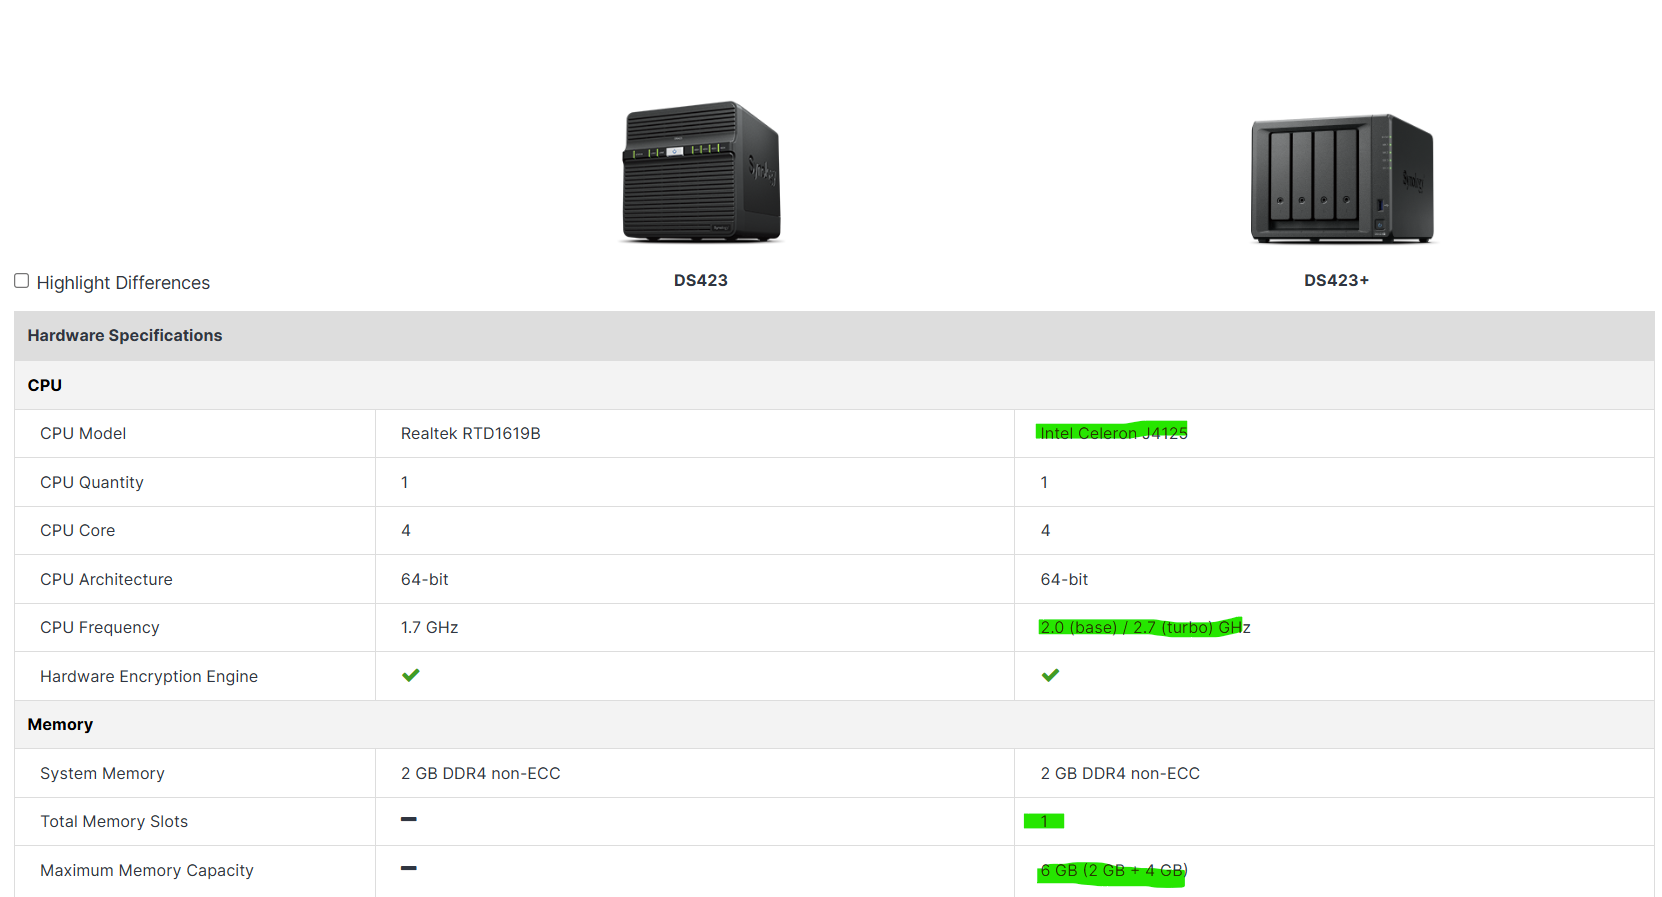Click the CPU Quantity row label
1662x897 pixels.
pos(92,483)
